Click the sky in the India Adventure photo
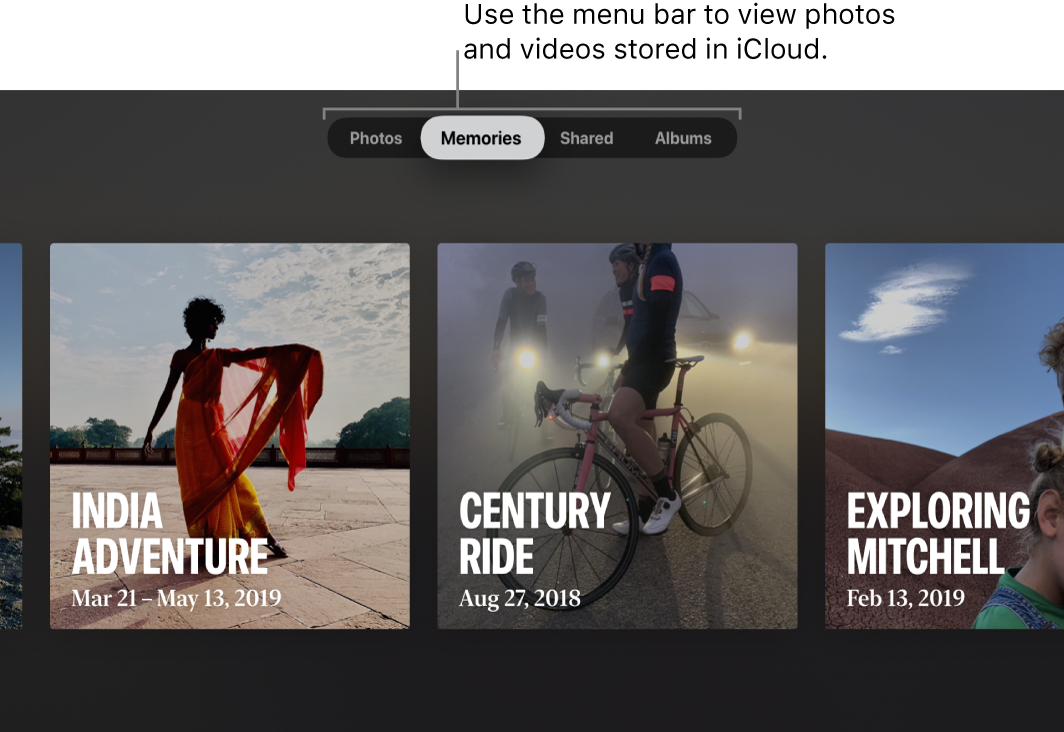Viewport: 1064px width, 732px height. (300, 290)
